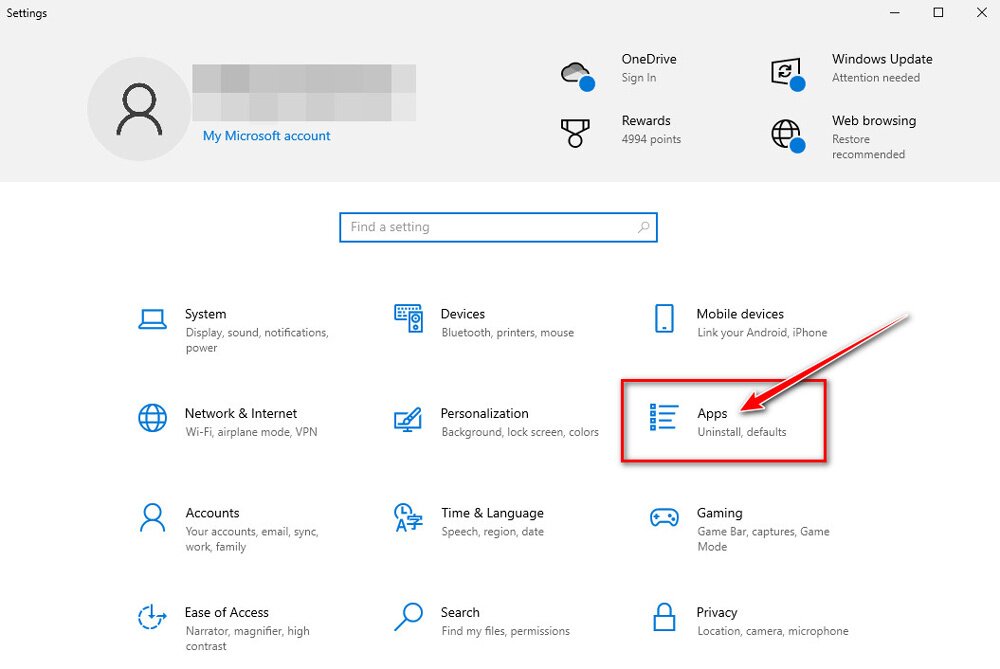Viewport: 1000px width, 669px height.
Task: Click 'Narrator, magnifier, high contrast' description
Action: [x=247, y=638]
